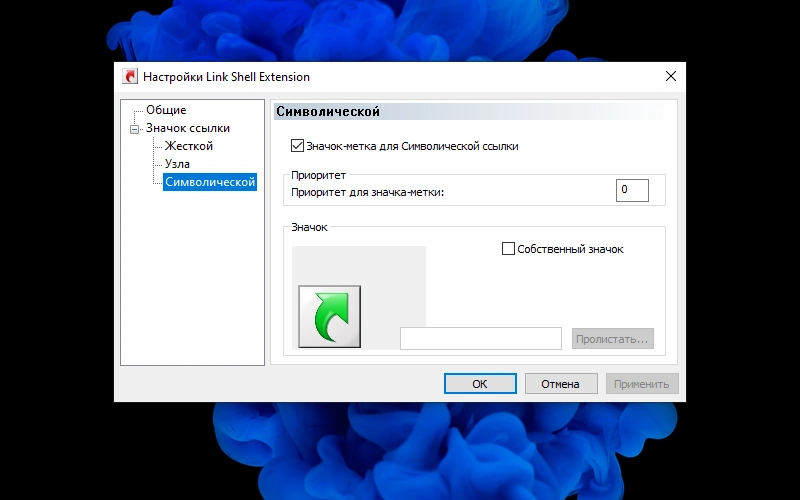Click the green arrow symbolic link icon preview
Image resolution: width=800 pixels, height=500 pixels.
[x=330, y=316]
